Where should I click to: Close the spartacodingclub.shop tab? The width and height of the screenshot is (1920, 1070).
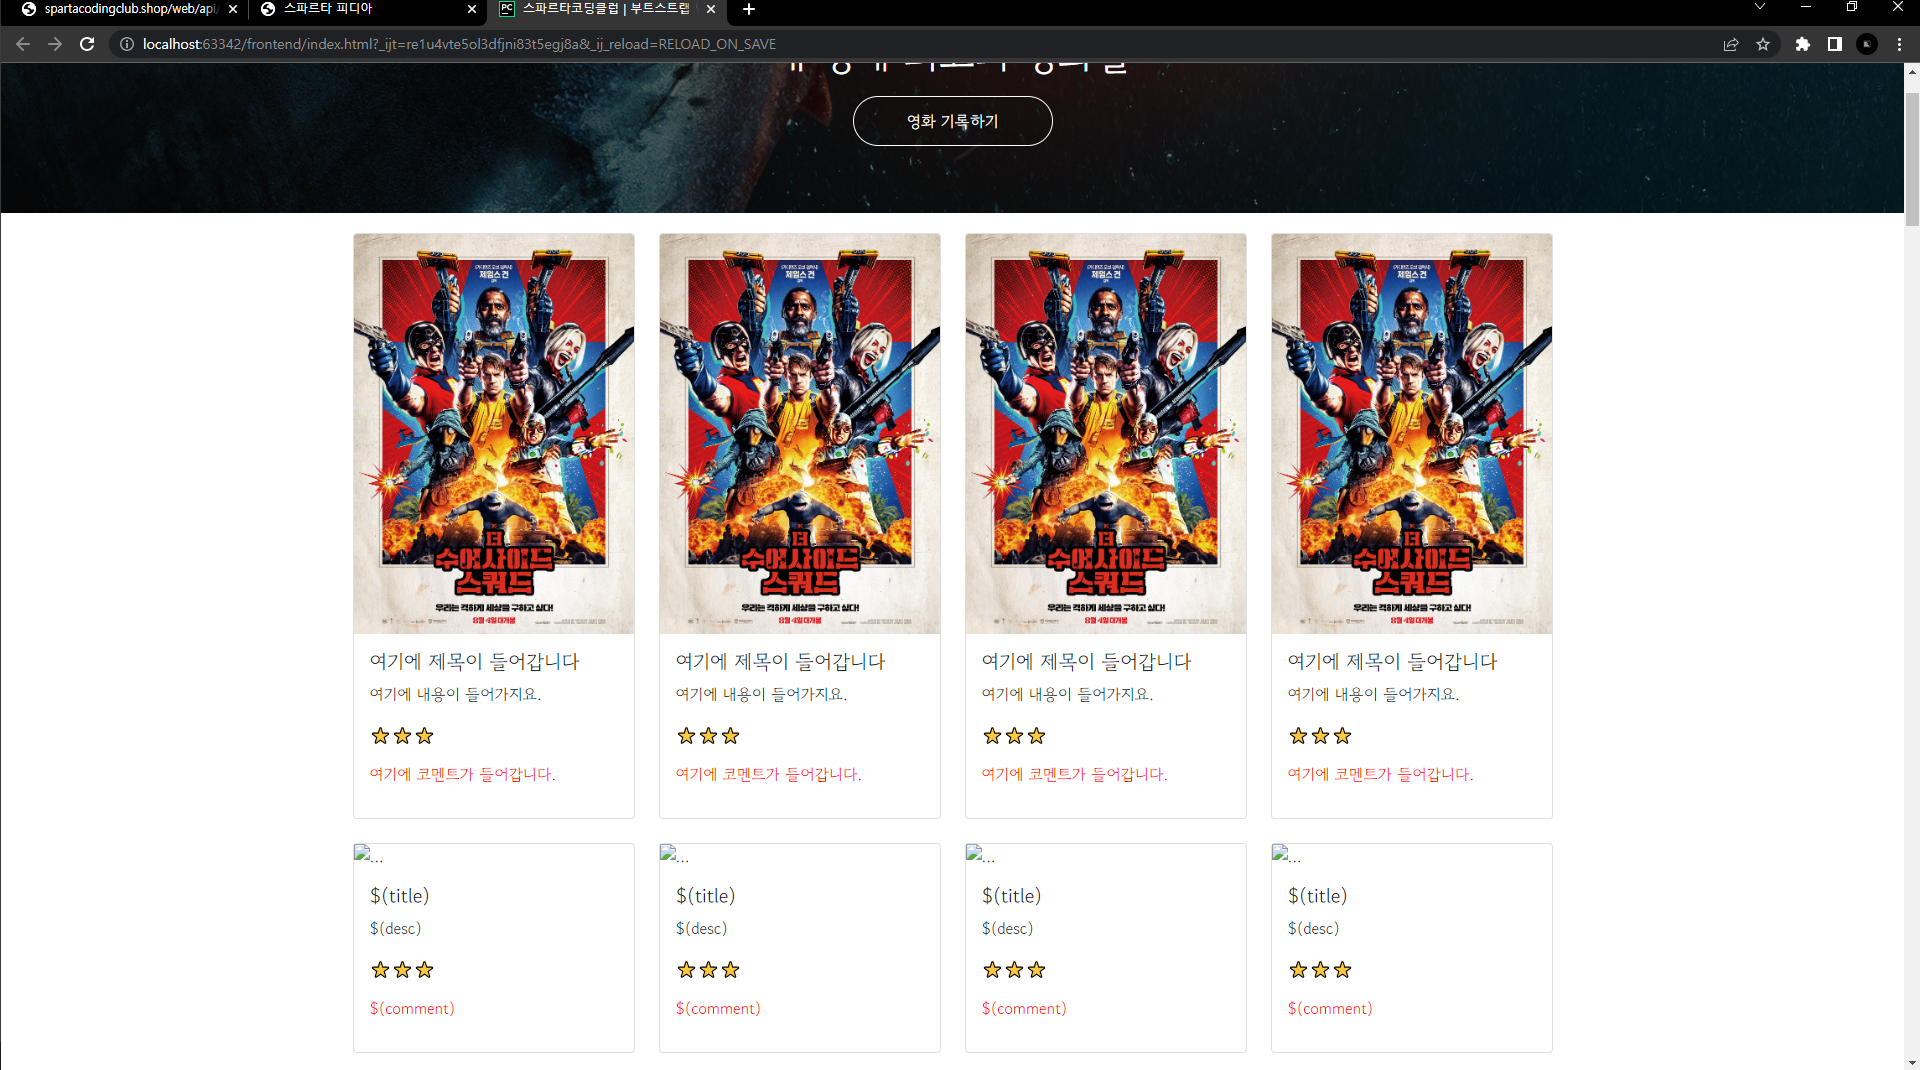point(233,9)
